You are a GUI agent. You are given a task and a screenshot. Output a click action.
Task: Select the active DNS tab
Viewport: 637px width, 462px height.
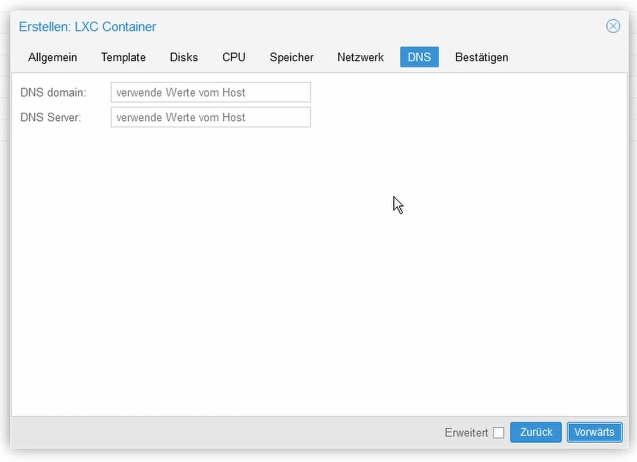coord(419,57)
